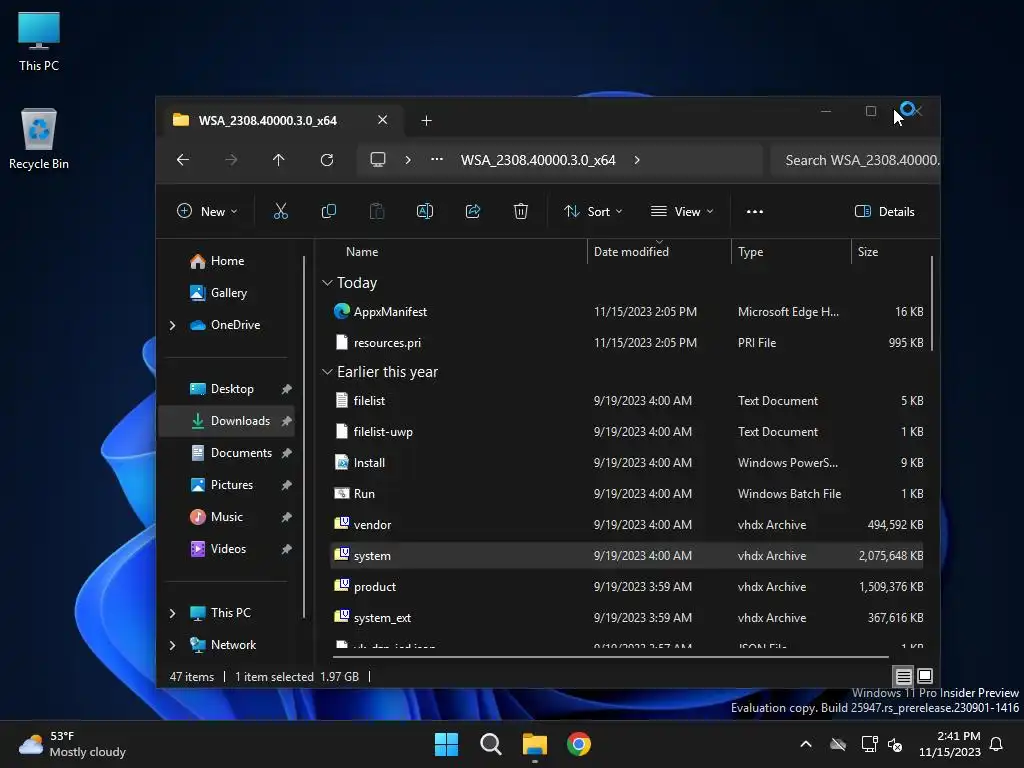Click the network tray icon
1024x768 pixels.
click(869, 744)
